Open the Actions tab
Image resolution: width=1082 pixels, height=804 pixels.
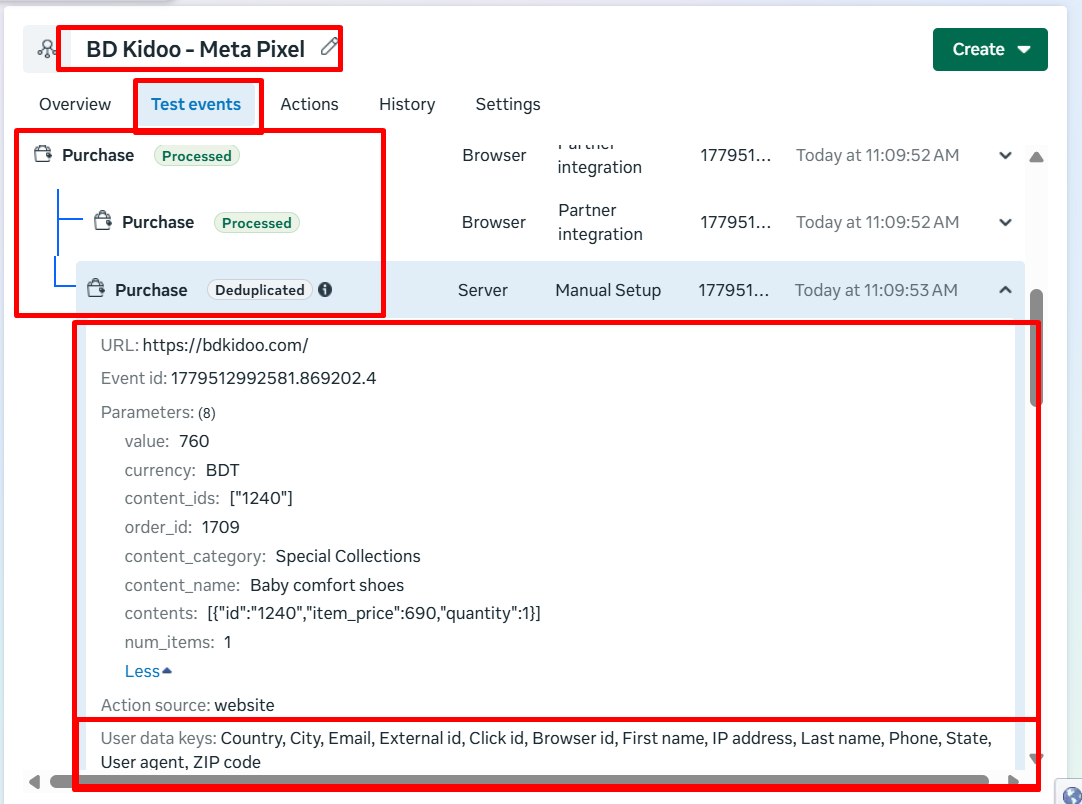click(309, 104)
